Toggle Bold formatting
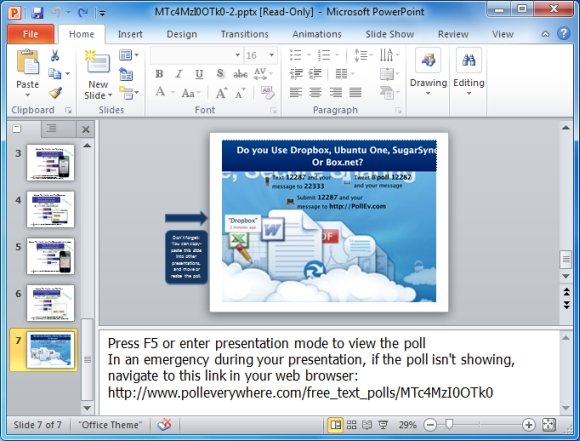The height and width of the screenshot is (441, 580). coord(159,74)
